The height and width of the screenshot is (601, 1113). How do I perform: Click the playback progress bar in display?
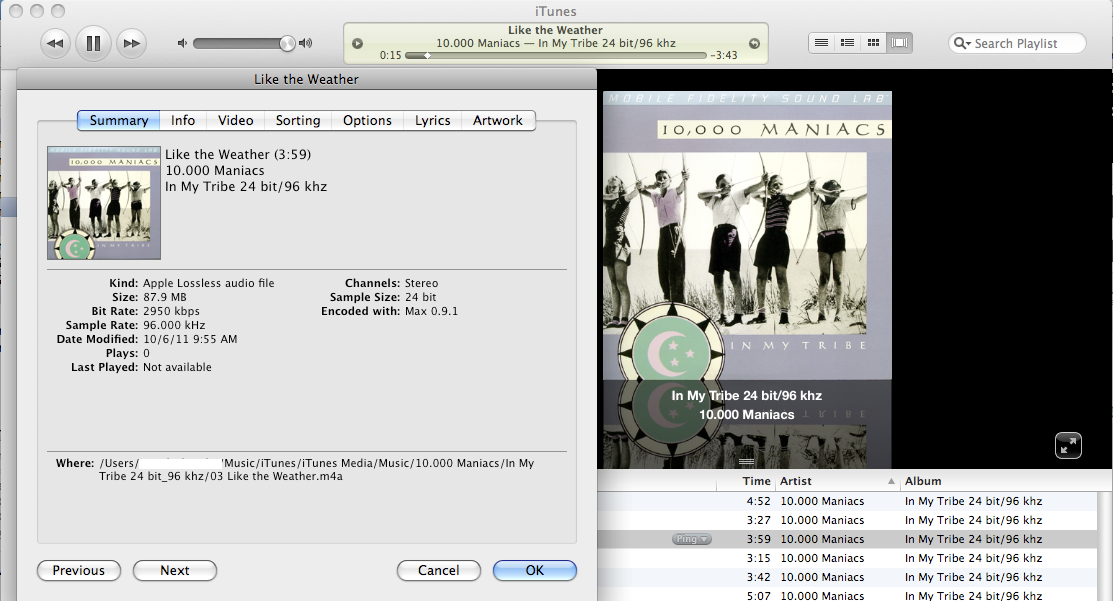(x=556, y=55)
